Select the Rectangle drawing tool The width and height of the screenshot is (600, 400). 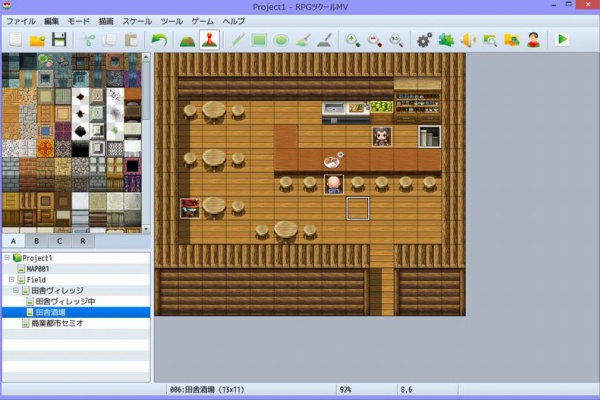pos(260,40)
